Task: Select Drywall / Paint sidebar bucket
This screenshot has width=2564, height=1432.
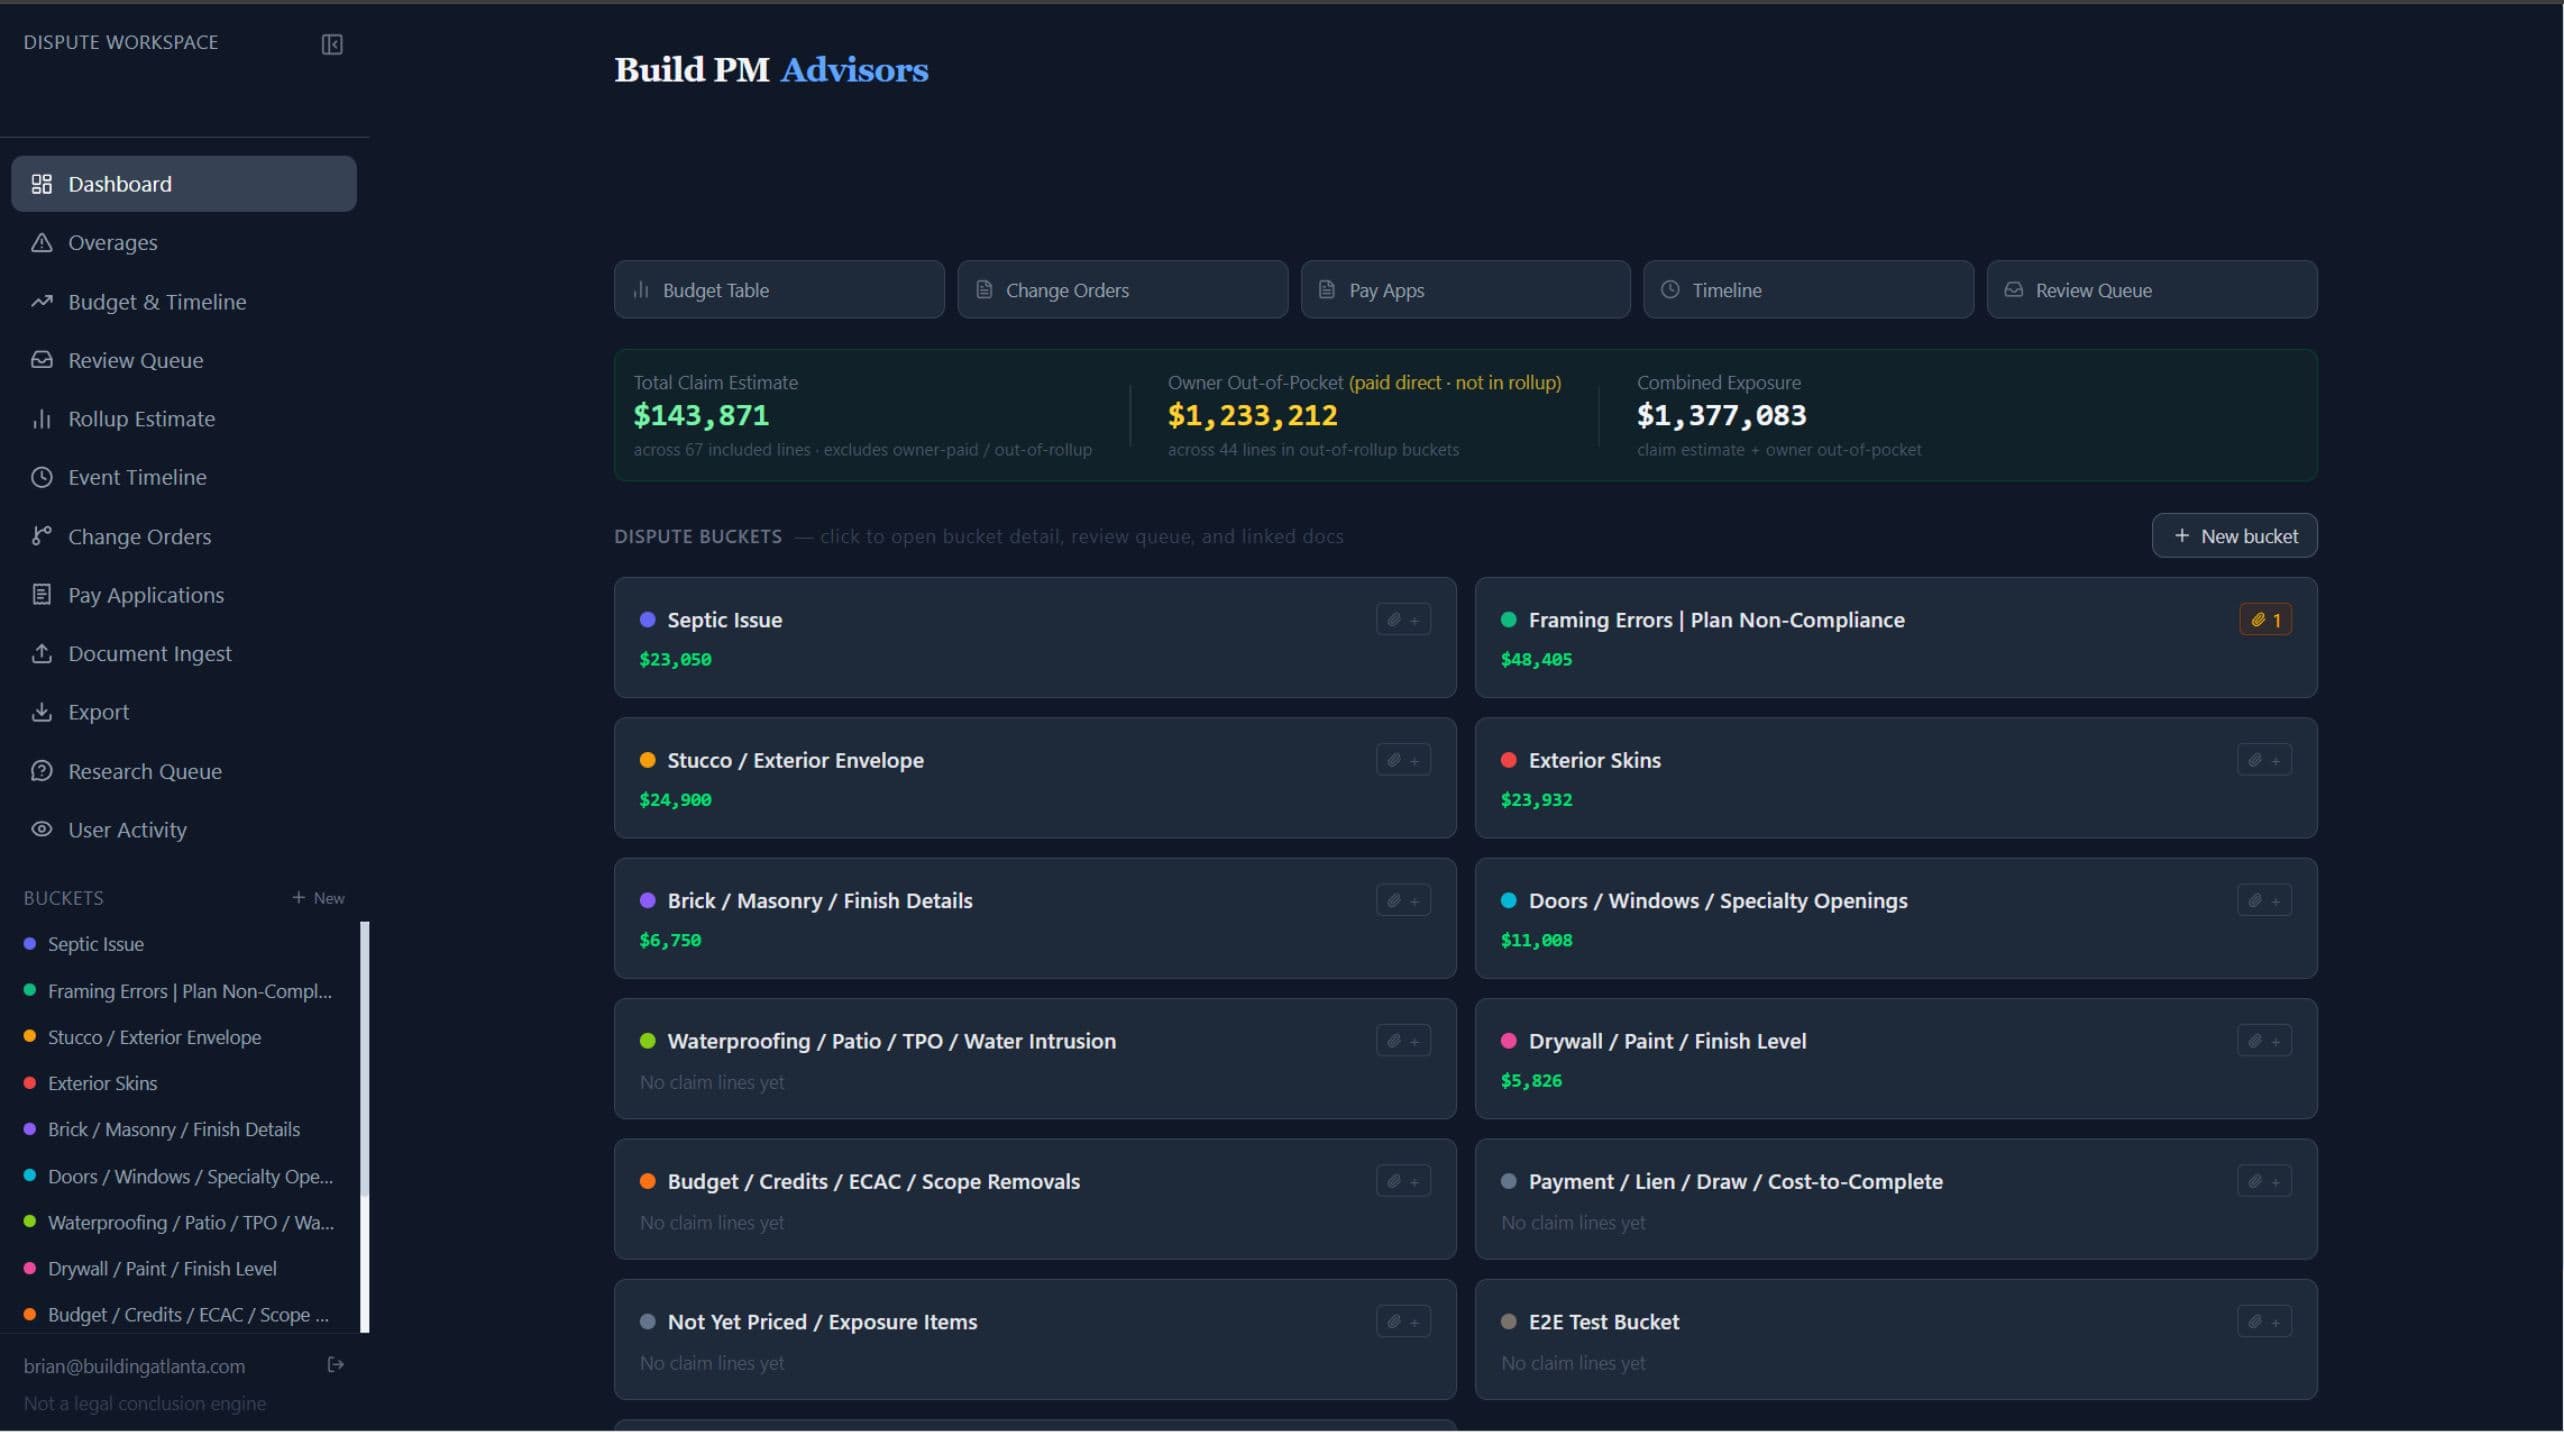Action: pyautogui.click(x=180, y=1268)
